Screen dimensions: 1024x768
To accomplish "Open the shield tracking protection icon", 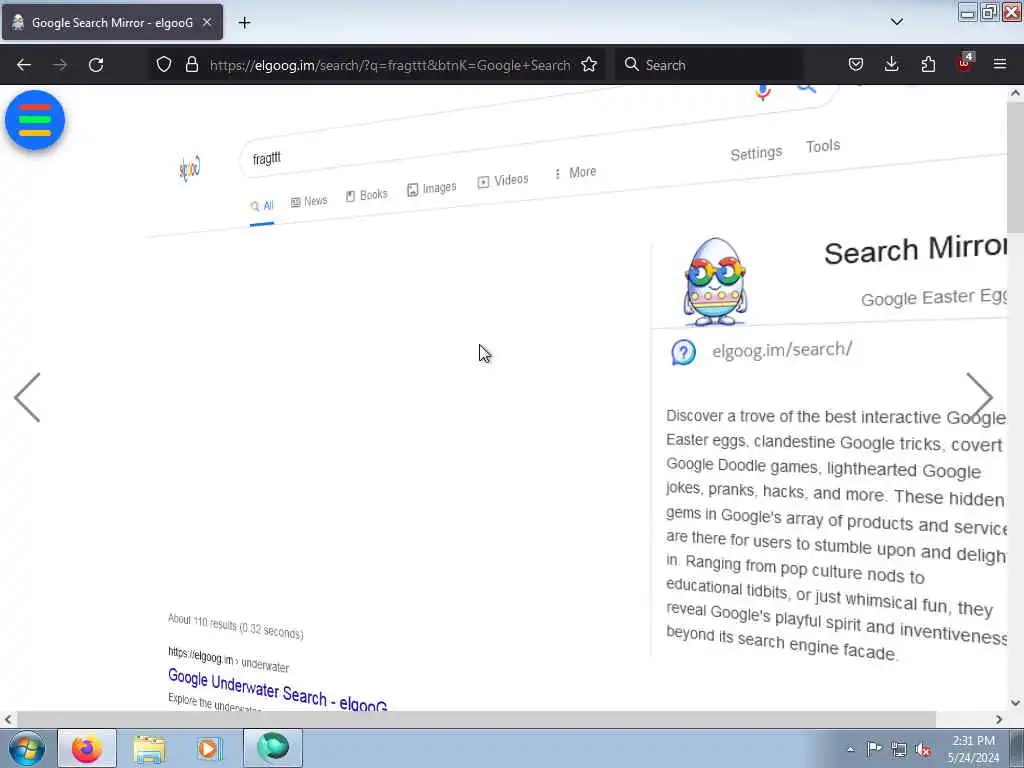I will pos(164,64).
